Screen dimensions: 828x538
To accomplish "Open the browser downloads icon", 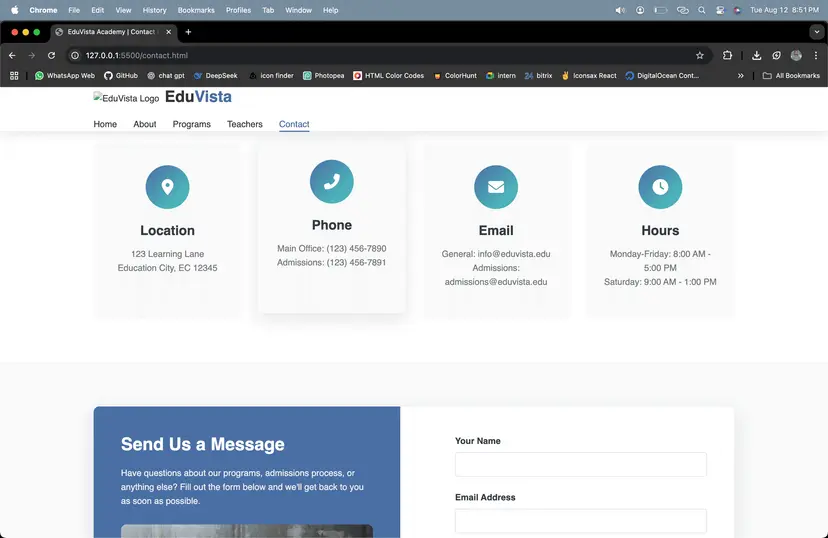I will tap(756, 56).
